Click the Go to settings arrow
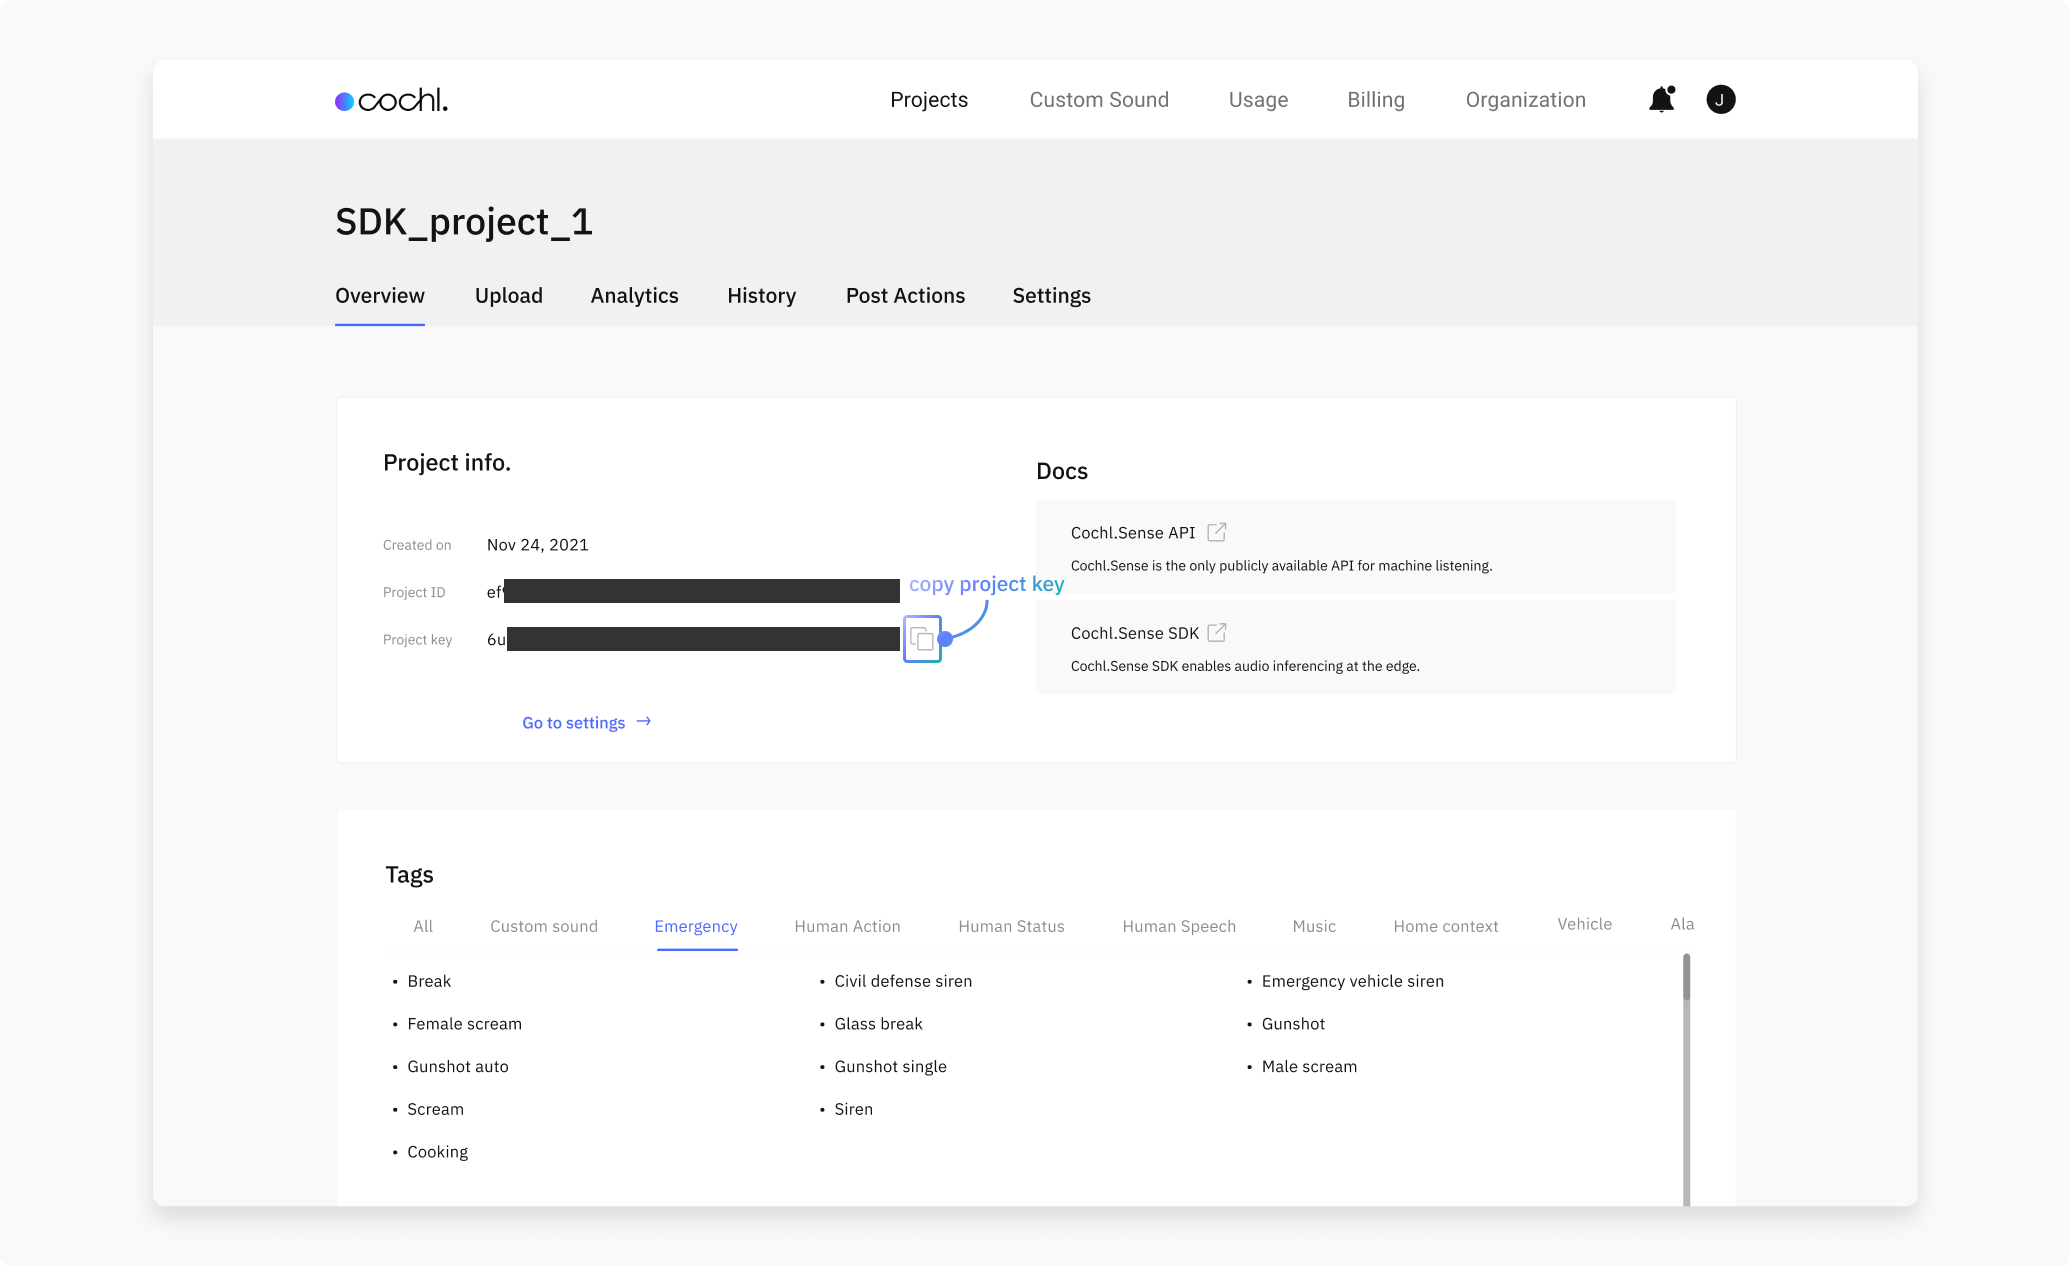 [x=644, y=721]
